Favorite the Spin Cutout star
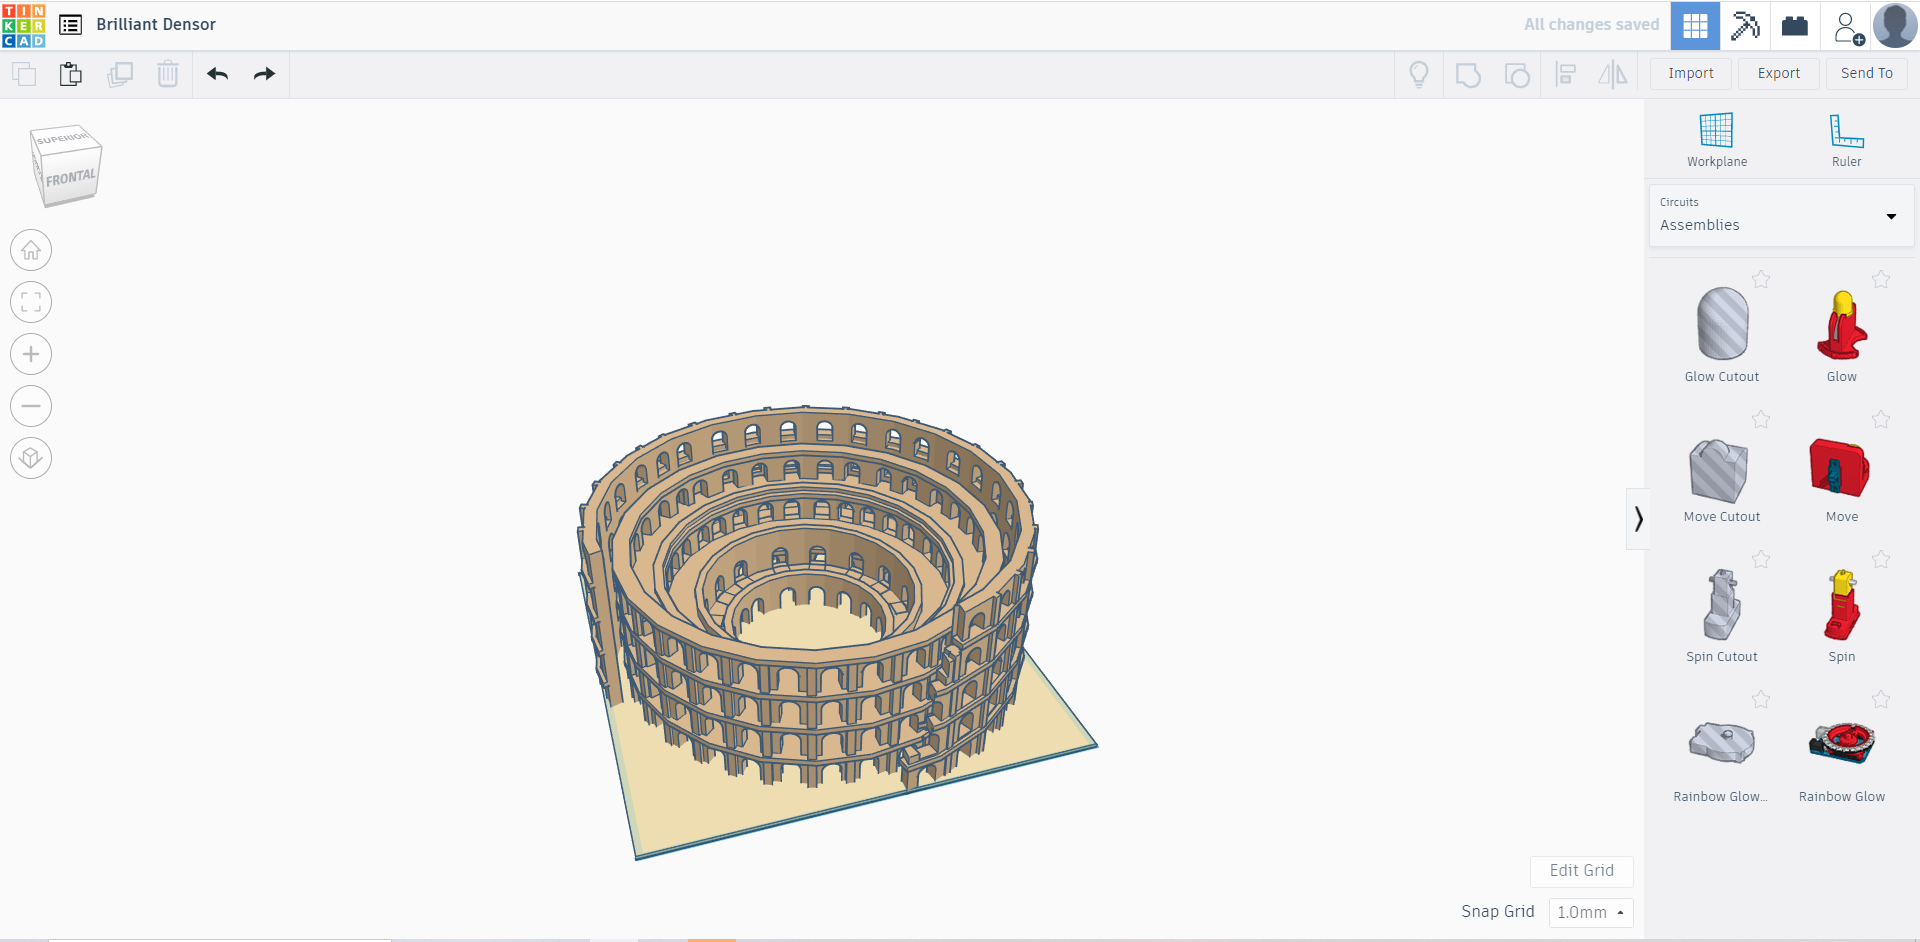Image resolution: width=1920 pixels, height=942 pixels. pos(1761,559)
